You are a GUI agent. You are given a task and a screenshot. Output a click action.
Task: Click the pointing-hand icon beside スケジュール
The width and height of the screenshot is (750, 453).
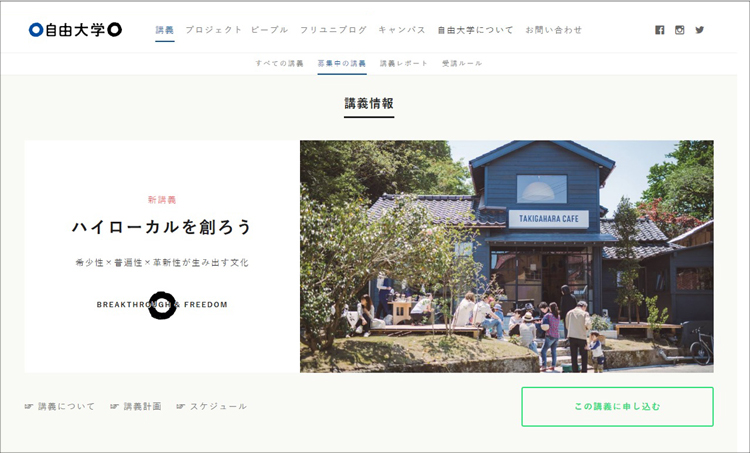point(180,407)
